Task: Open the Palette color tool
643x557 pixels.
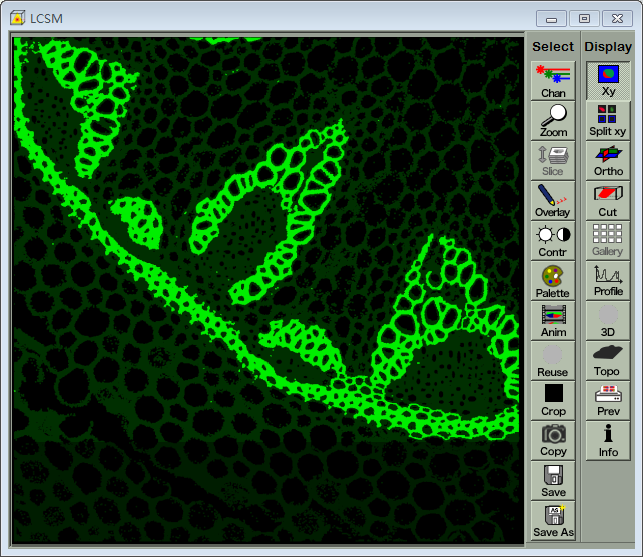Action: pos(553,281)
